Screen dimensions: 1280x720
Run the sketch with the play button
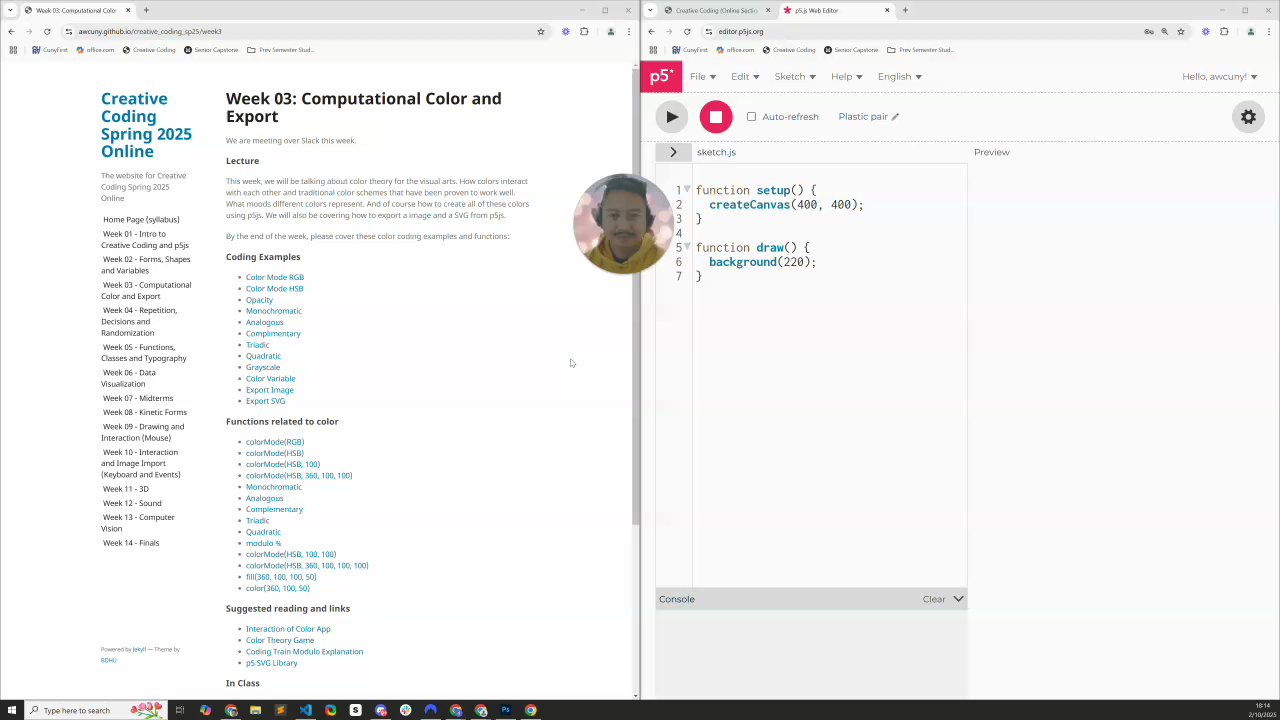[672, 117]
